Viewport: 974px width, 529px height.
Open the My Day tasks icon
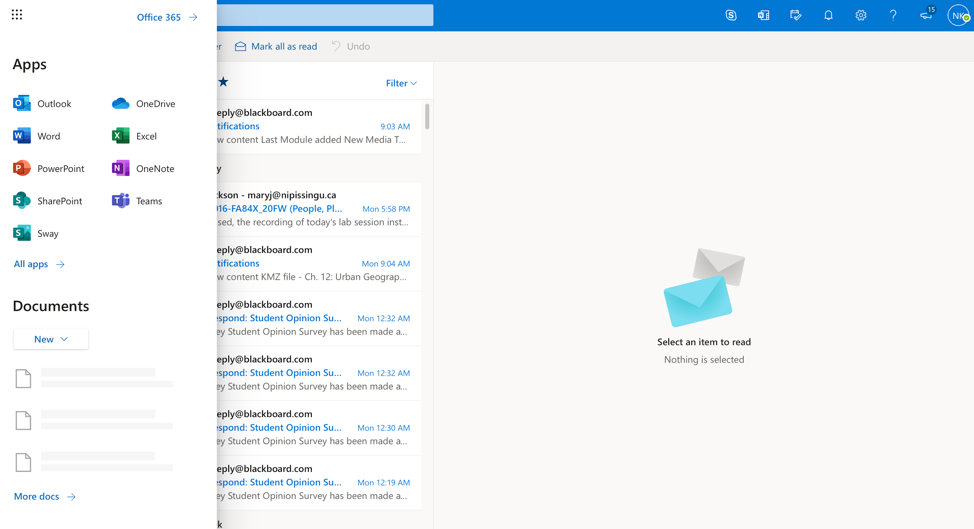point(796,16)
